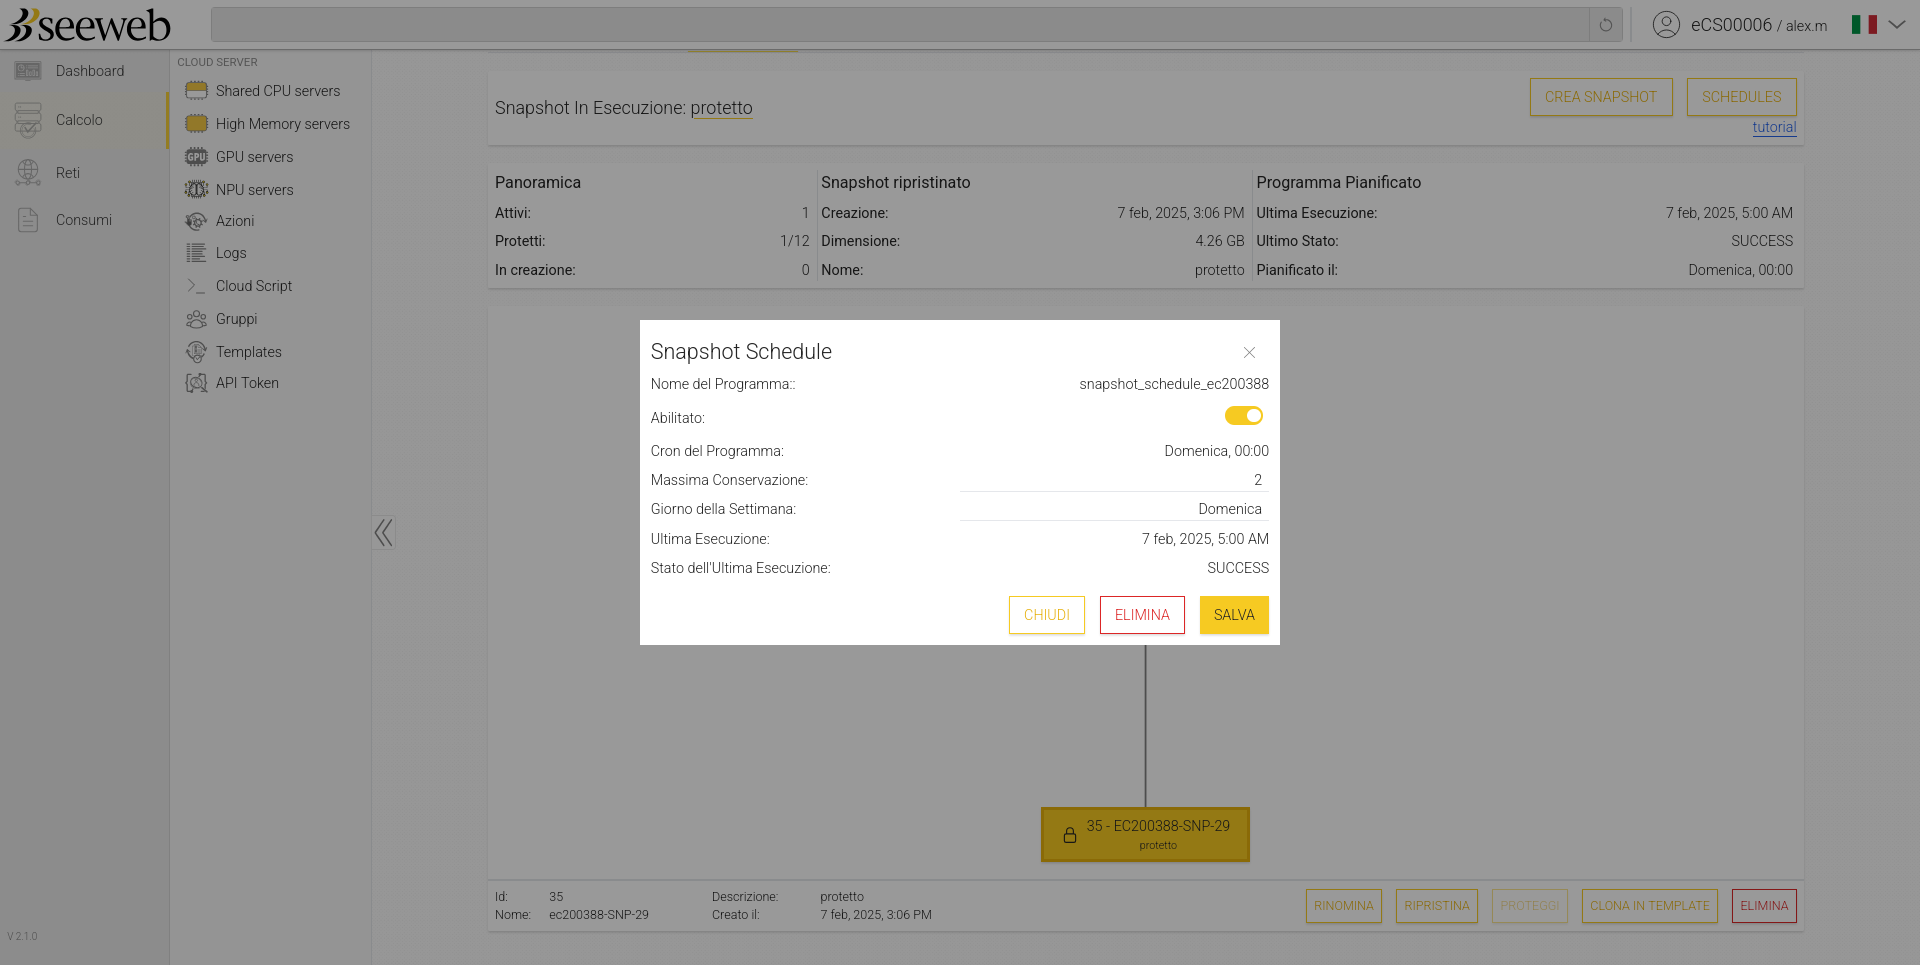Open Templates menu item
The width and height of the screenshot is (1920, 965).
[249, 352]
